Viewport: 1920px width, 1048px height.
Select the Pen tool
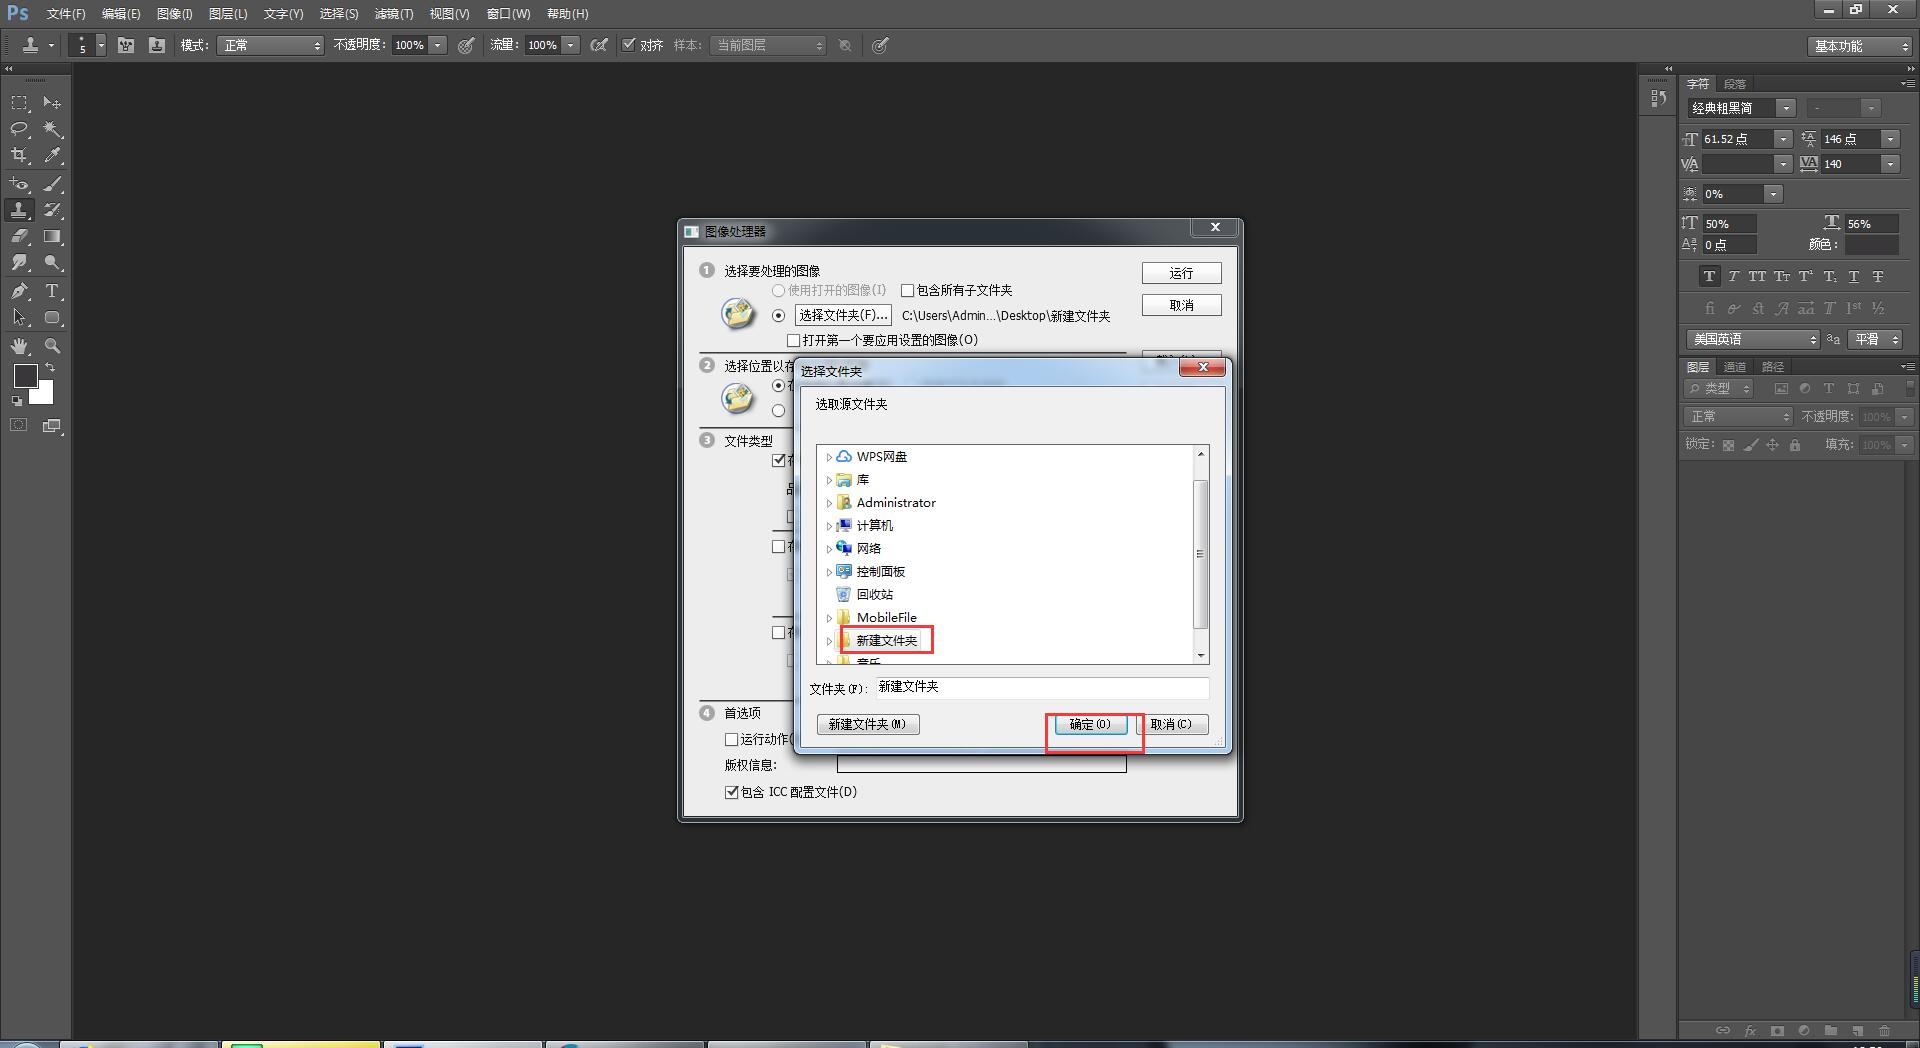tap(19, 291)
